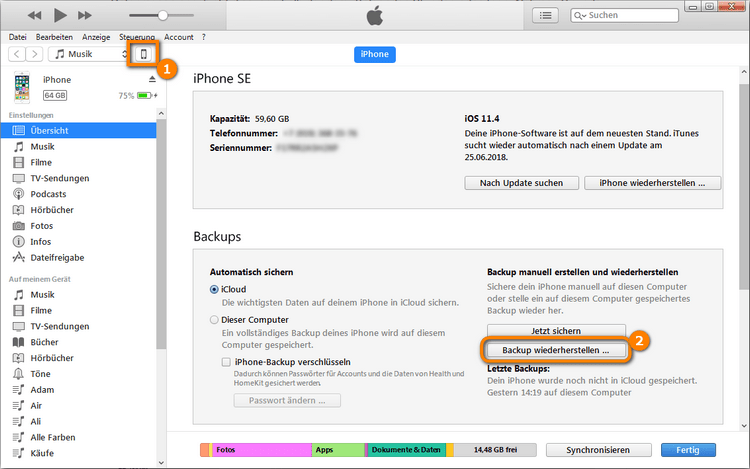Select Übersicht in the sidebar
This screenshot has width=750, height=469.
pyautogui.click(x=78, y=131)
